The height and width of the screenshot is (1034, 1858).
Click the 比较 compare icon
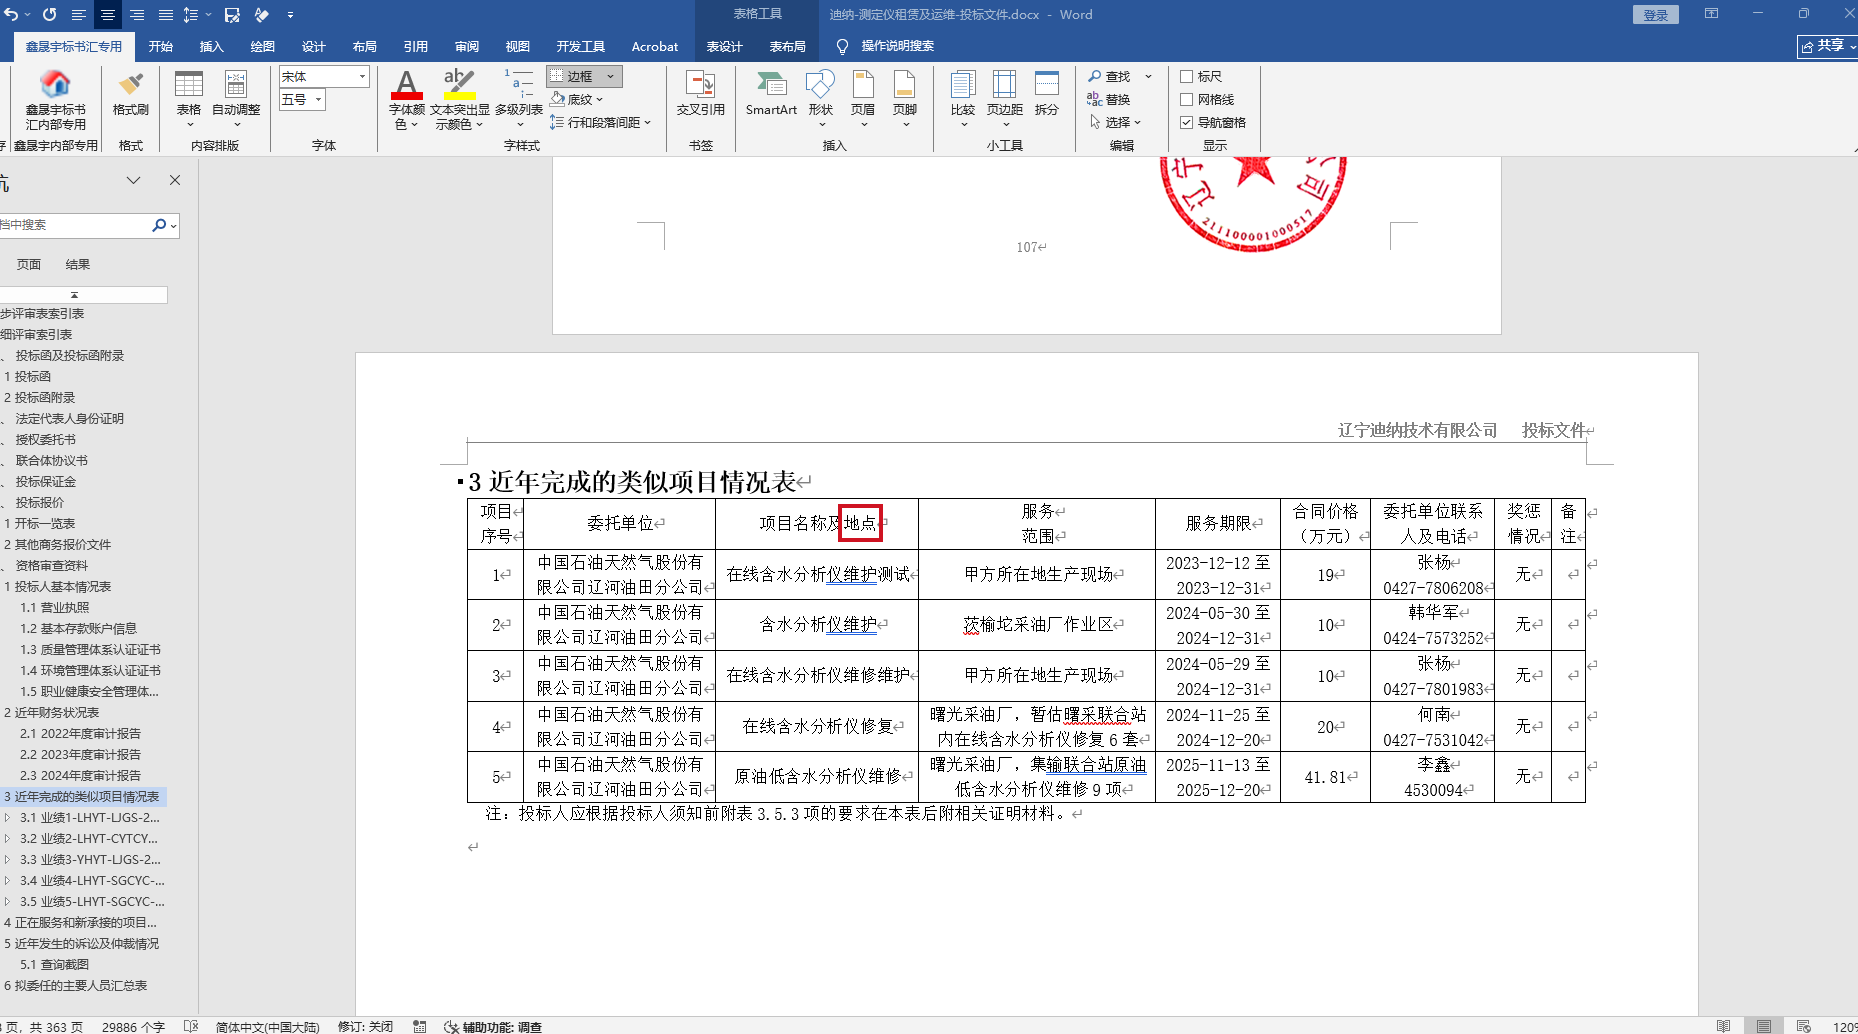click(x=962, y=99)
